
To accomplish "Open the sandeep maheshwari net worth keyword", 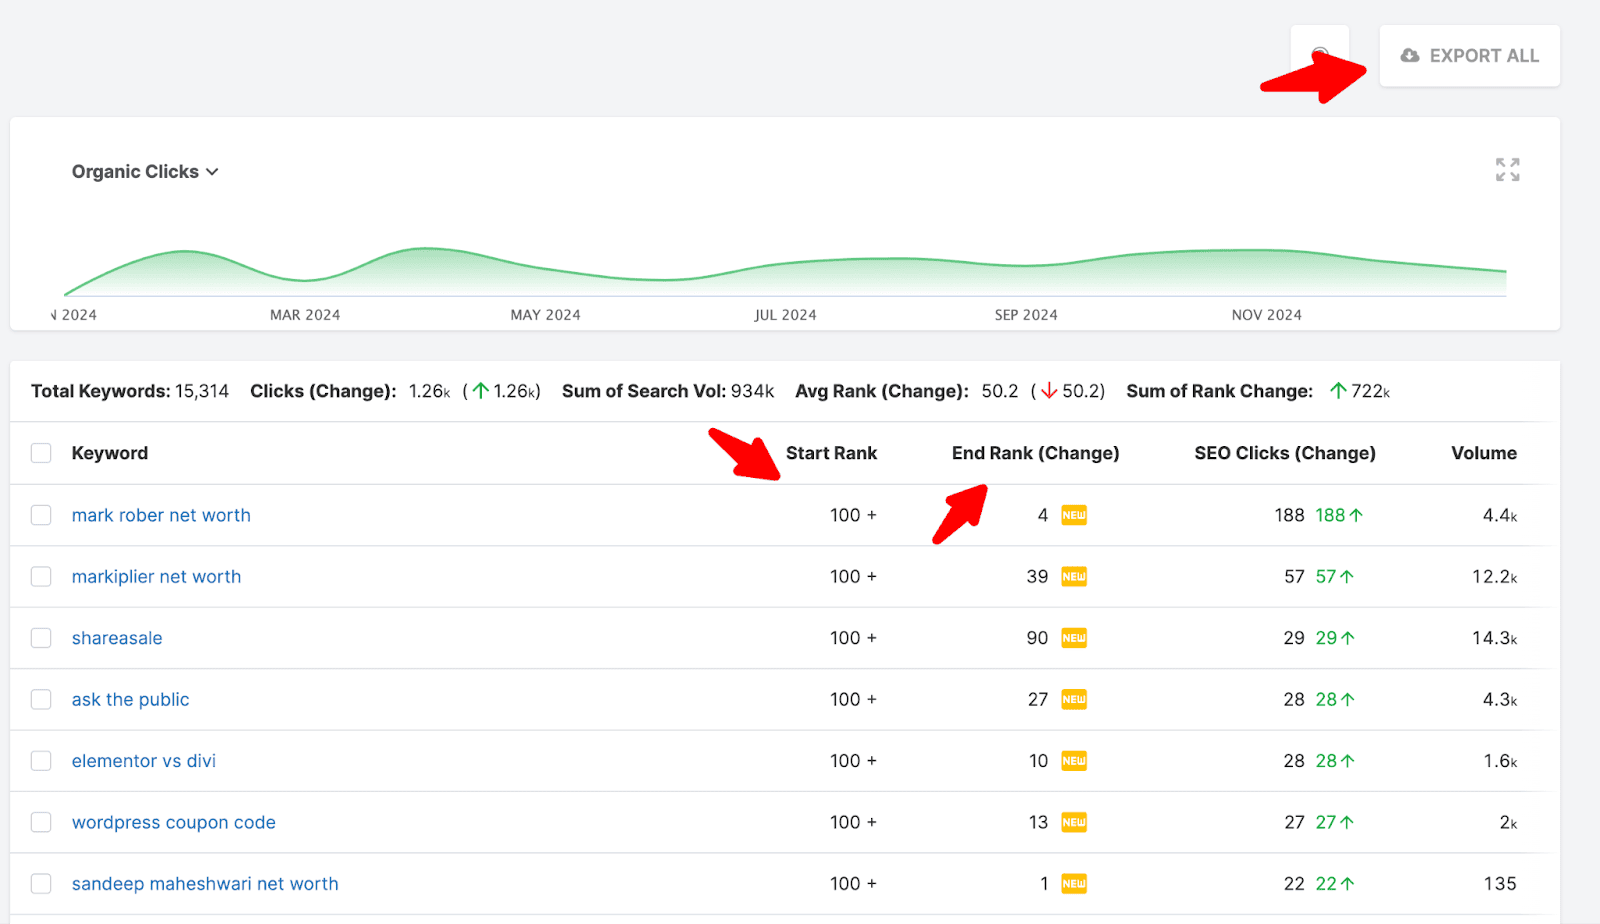I will tap(205, 884).
